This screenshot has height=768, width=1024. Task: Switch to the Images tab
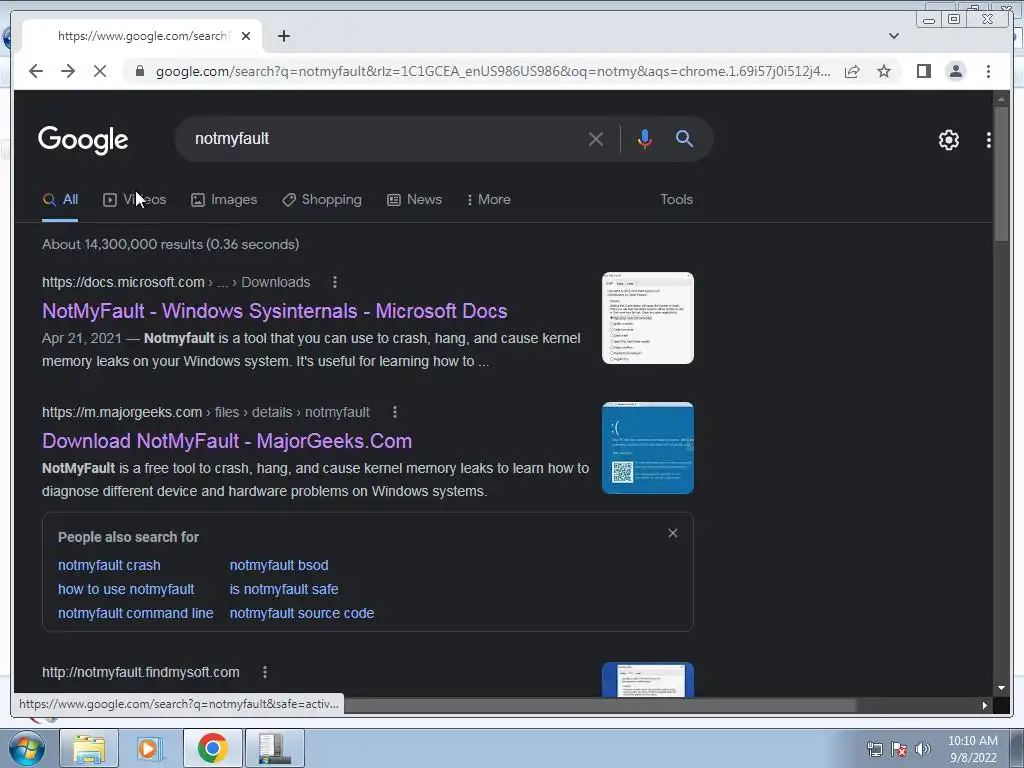click(x=224, y=200)
